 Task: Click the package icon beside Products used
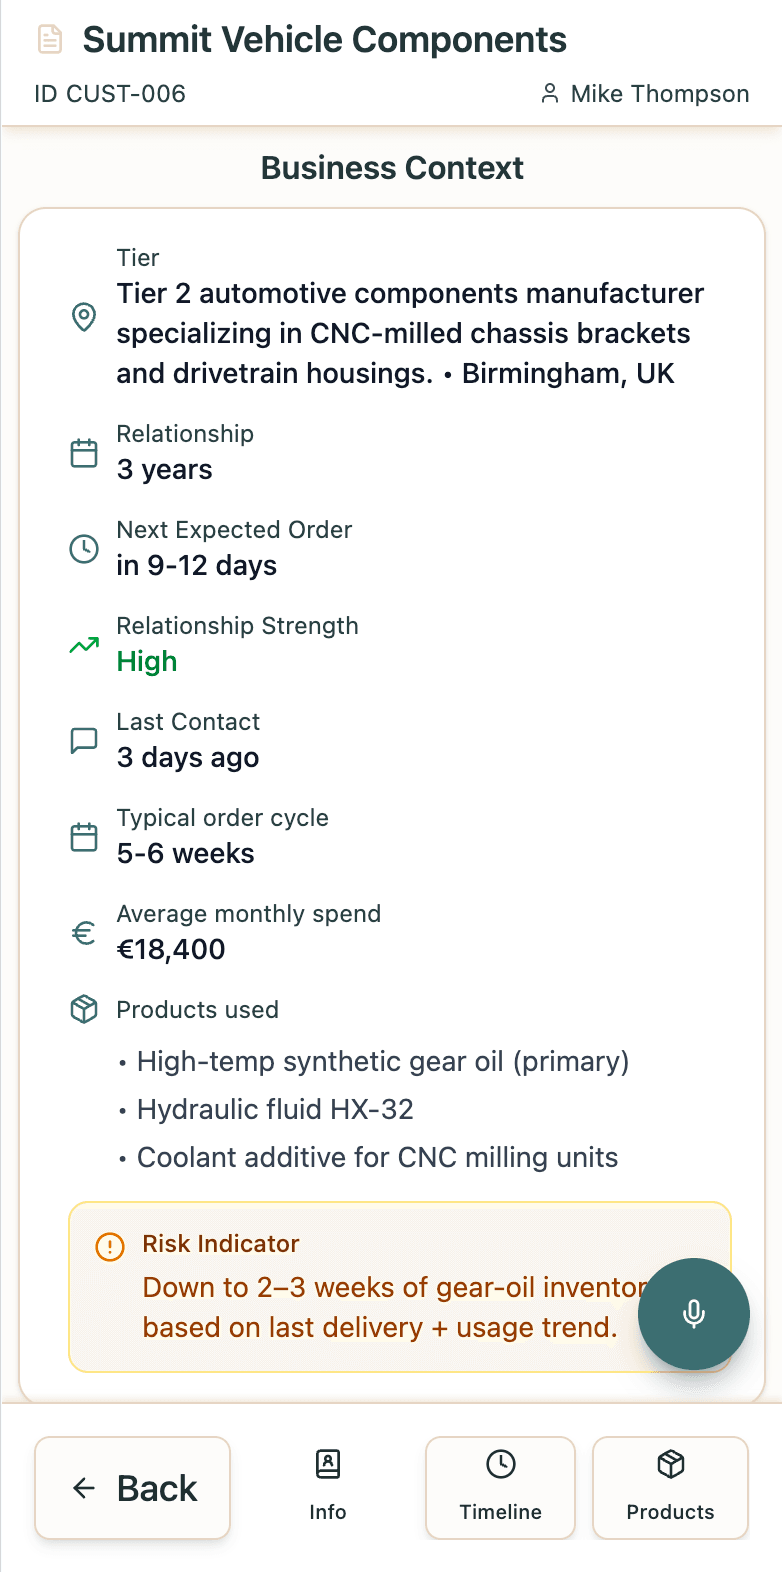(x=84, y=1009)
